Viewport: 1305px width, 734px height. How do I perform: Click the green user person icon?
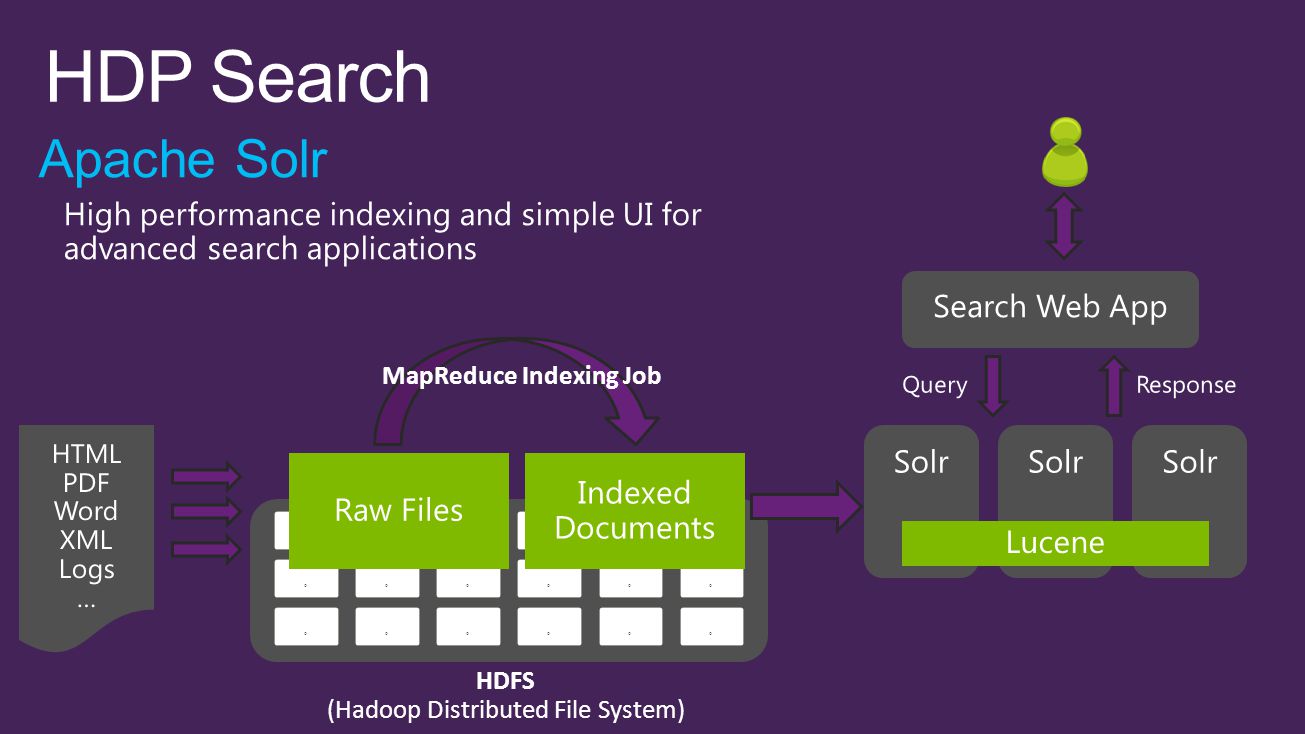pos(1064,151)
